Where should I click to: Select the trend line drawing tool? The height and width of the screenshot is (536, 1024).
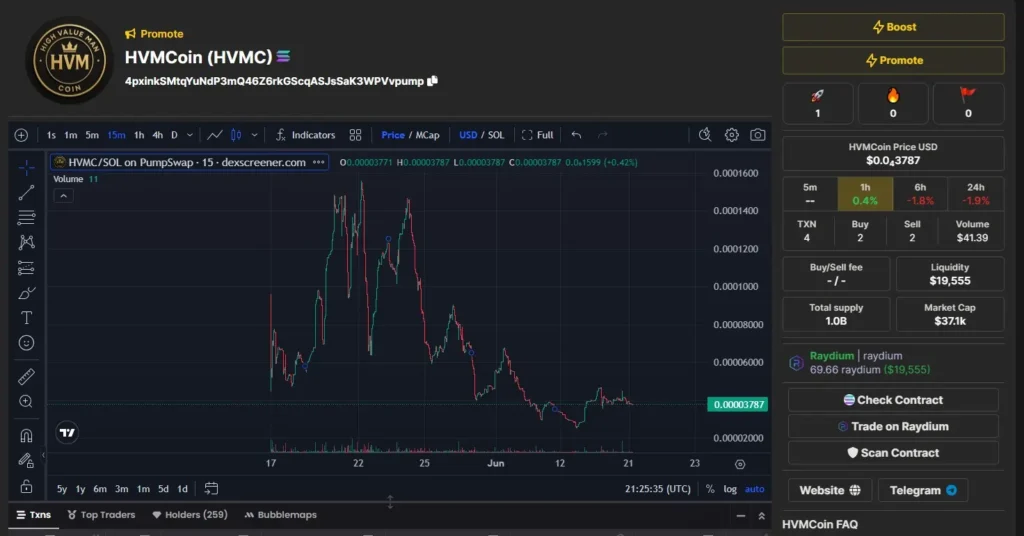(x=26, y=193)
